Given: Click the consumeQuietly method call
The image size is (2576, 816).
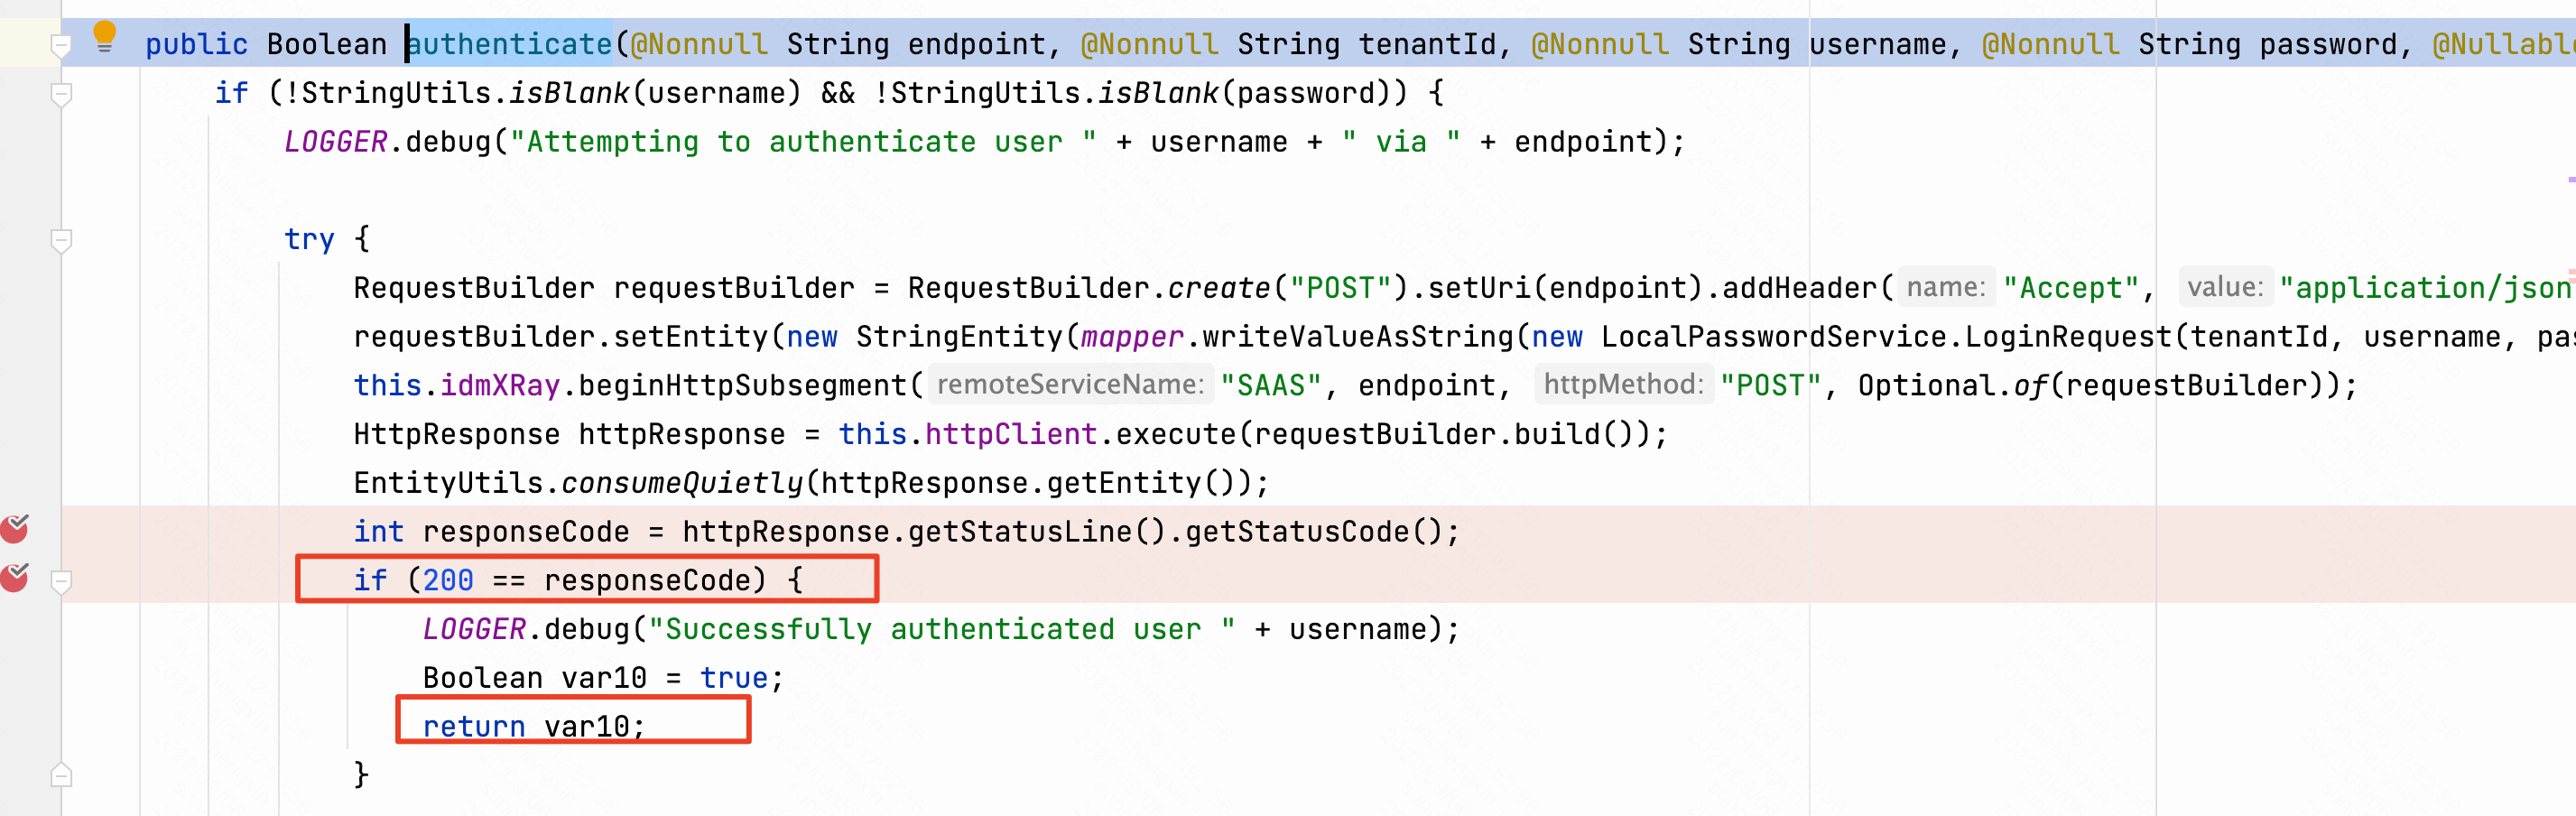Looking at the screenshot, I should pos(682,483).
